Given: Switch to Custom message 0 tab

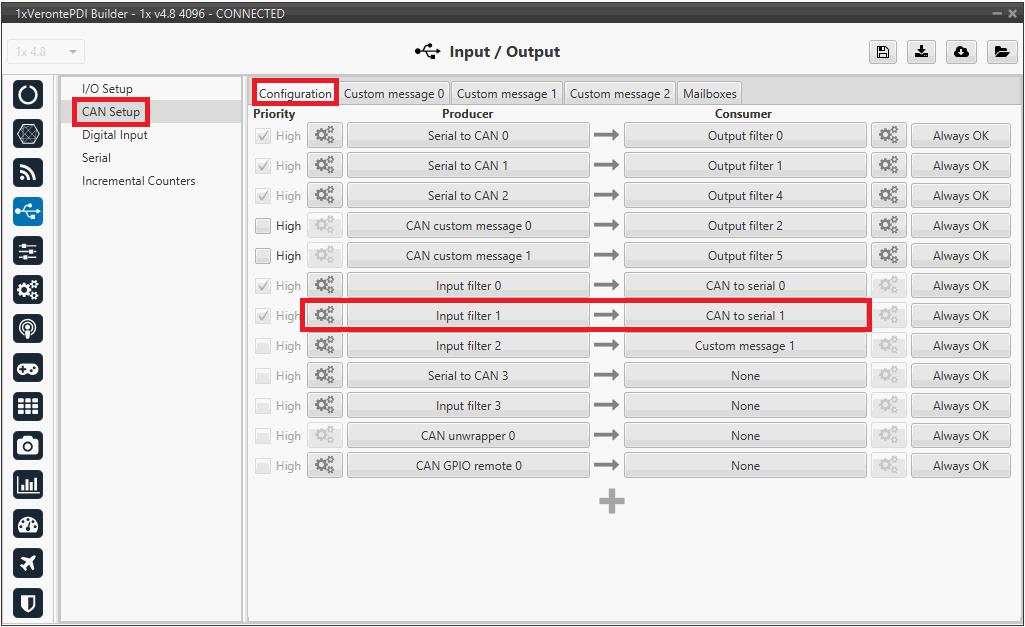Looking at the screenshot, I should 394,93.
